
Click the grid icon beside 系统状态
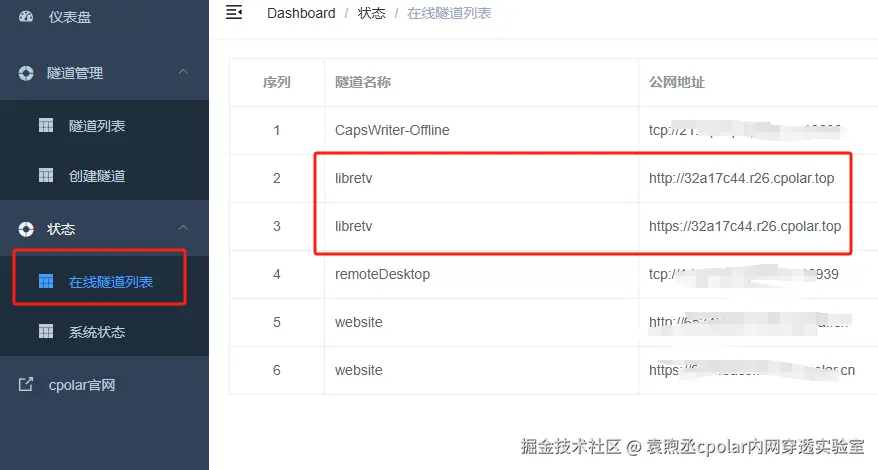pos(46,332)
